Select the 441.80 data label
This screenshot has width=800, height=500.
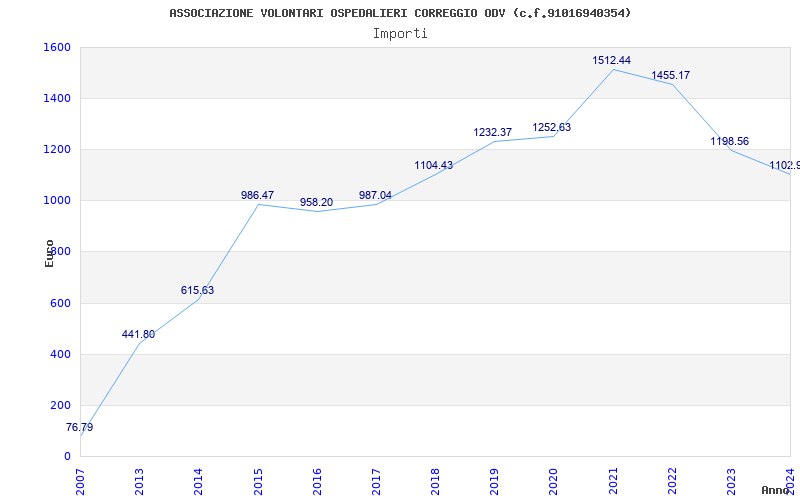tap(138, 335)
